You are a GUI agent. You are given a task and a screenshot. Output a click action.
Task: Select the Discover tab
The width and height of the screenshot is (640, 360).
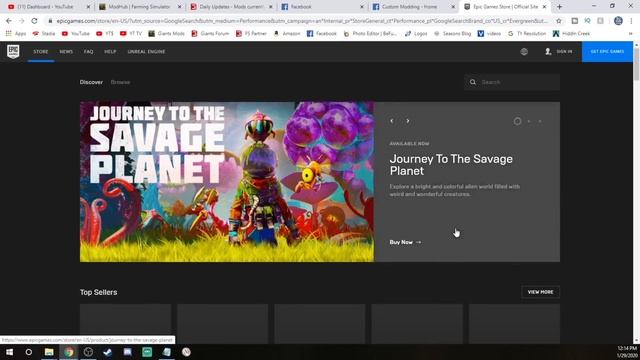point(91,82)
